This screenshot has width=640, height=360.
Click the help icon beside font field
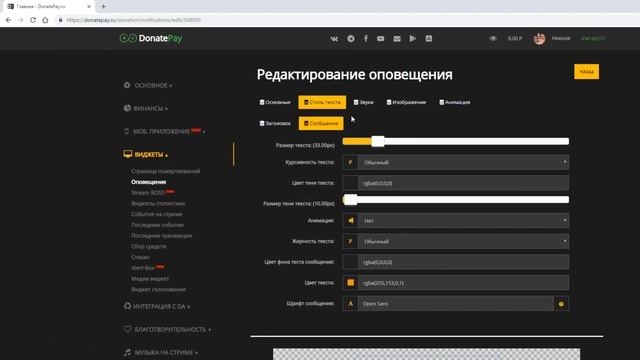561,304
